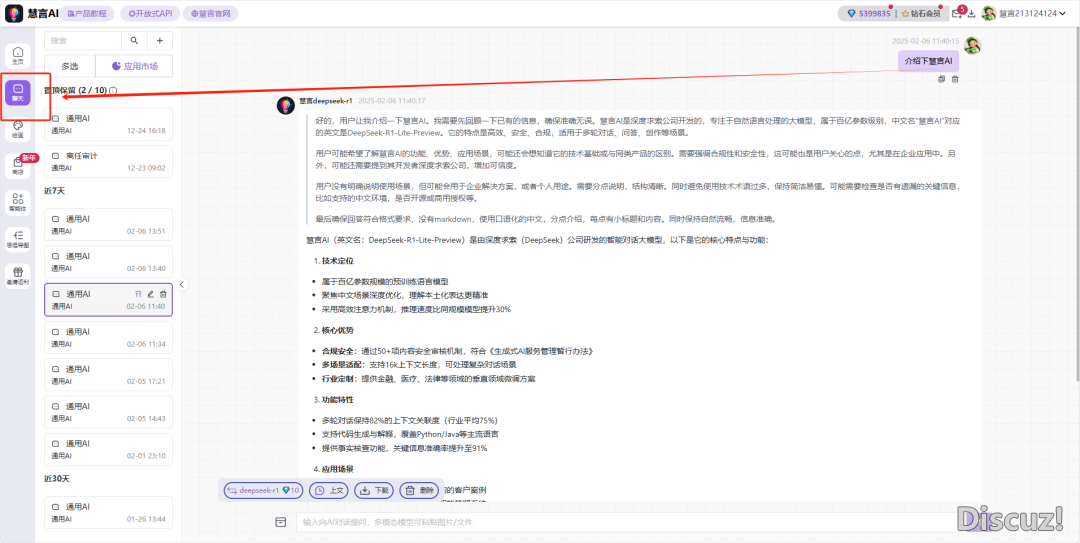Viewport: 1080px width, 543px height.
Task: Click the search magnifier icon
Action: point(134,41)
